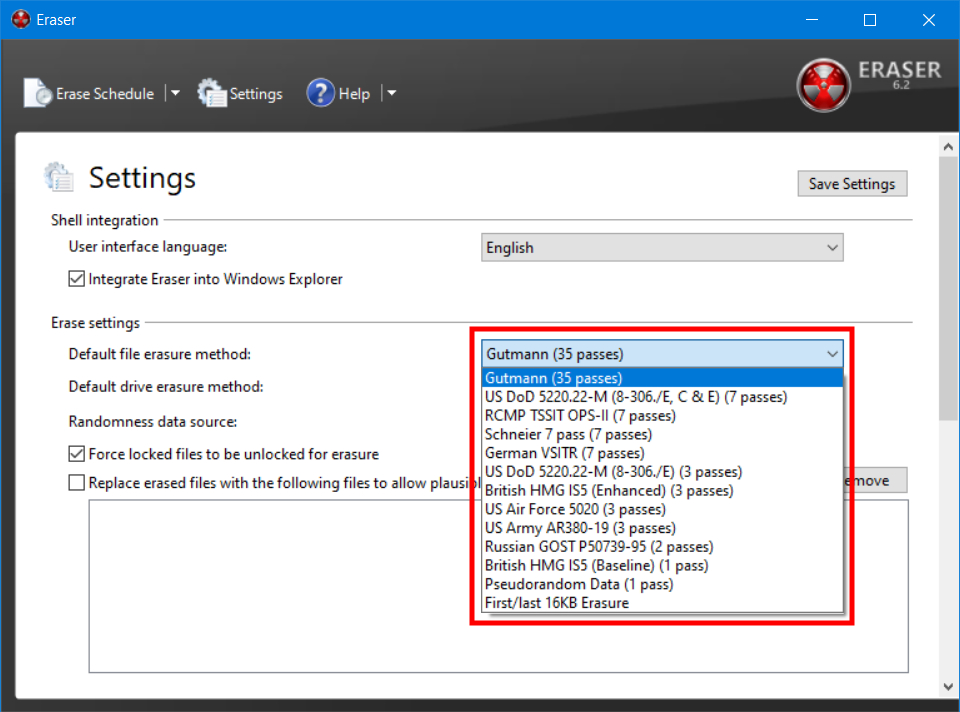Image resolution: width=960 pixels, height=712 pixels.
Task: Open the User interface language dropdown
Action: click(x=662, y=247)
